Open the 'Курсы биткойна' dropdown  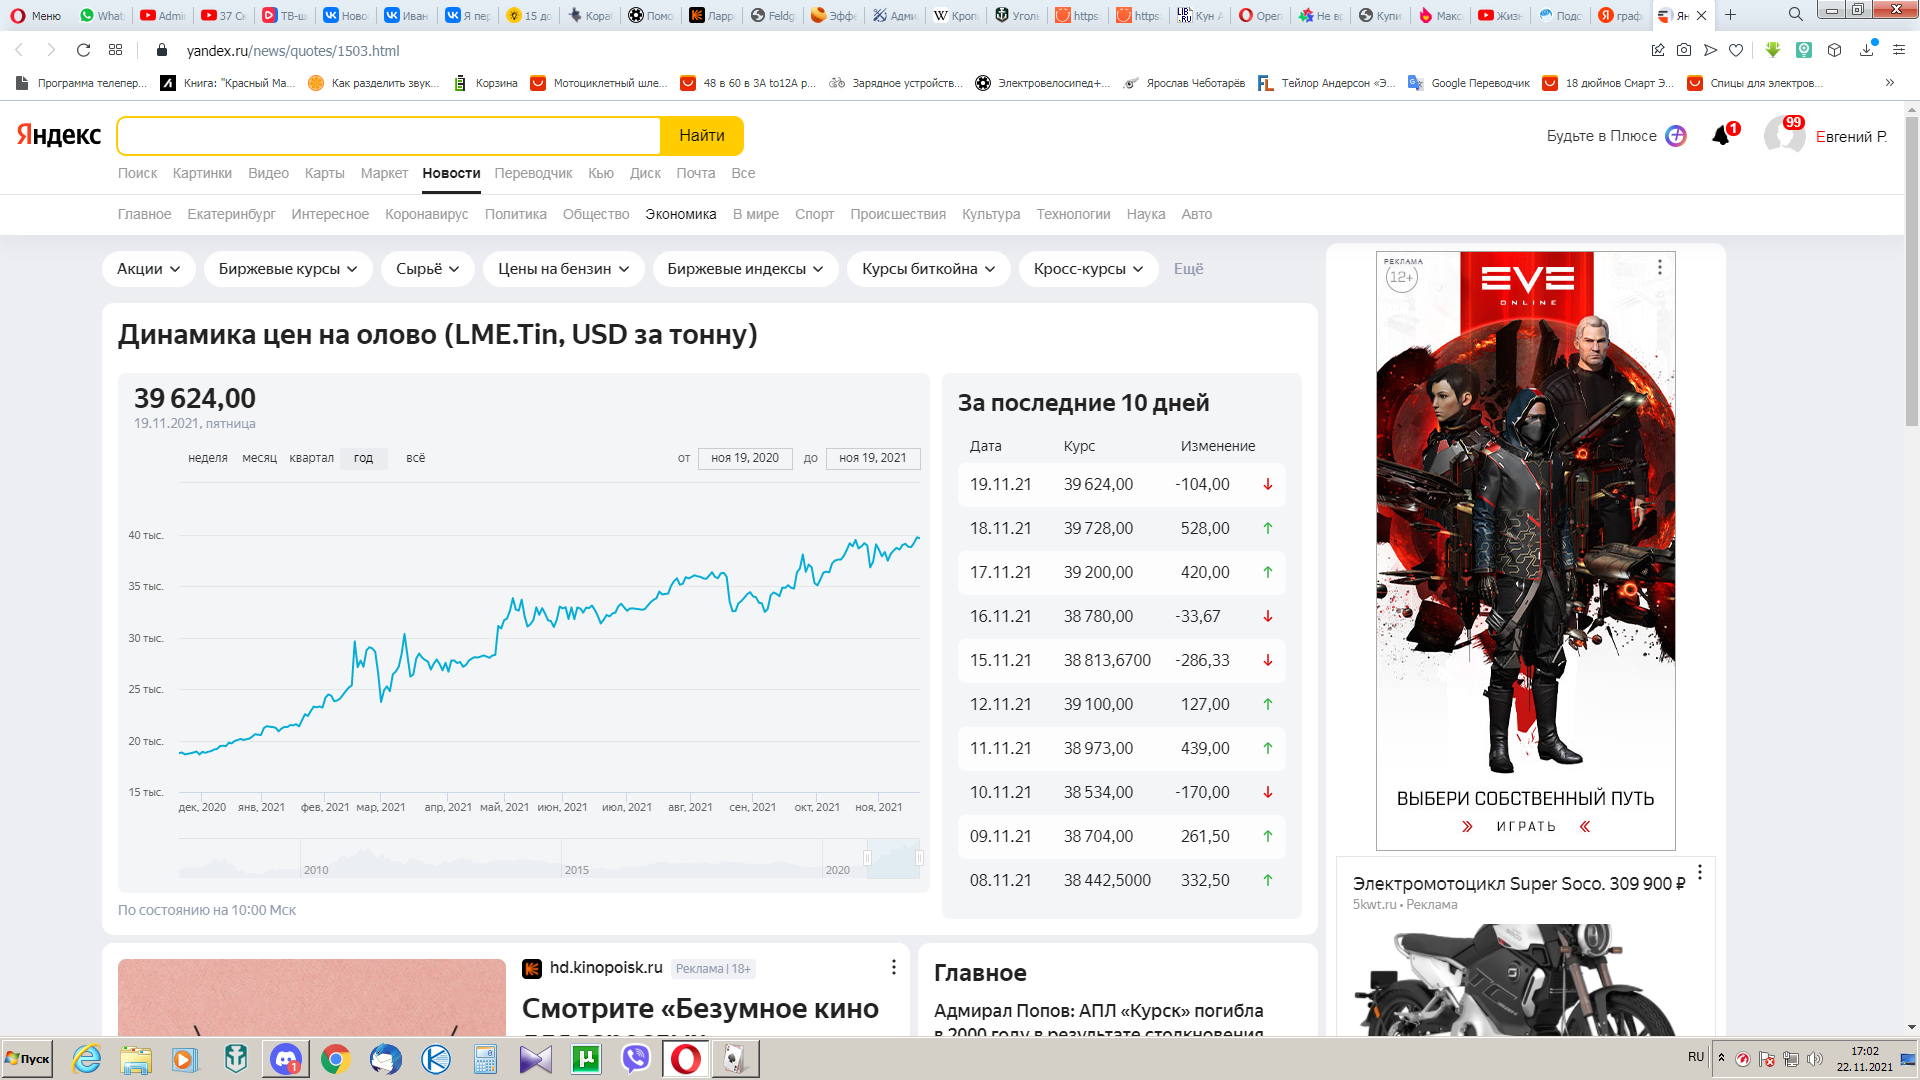929,269
